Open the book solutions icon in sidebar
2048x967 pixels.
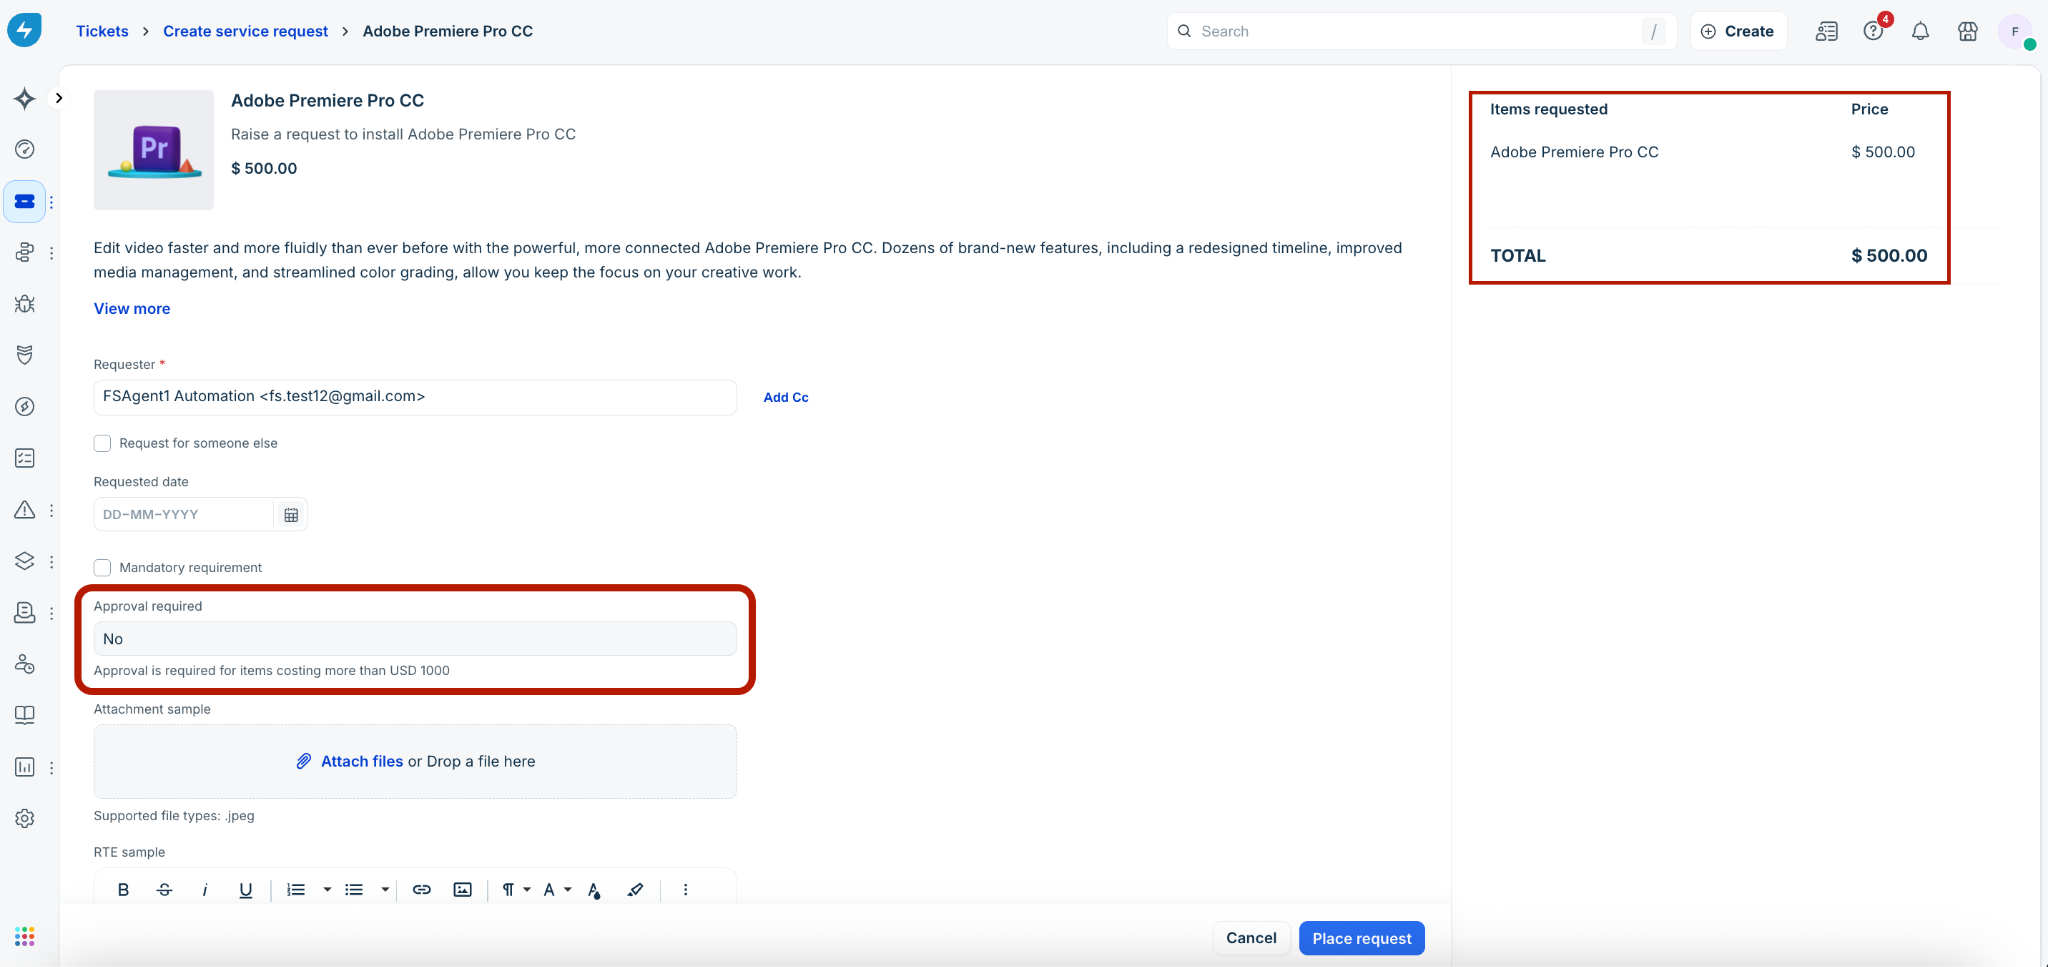[25, 715]
